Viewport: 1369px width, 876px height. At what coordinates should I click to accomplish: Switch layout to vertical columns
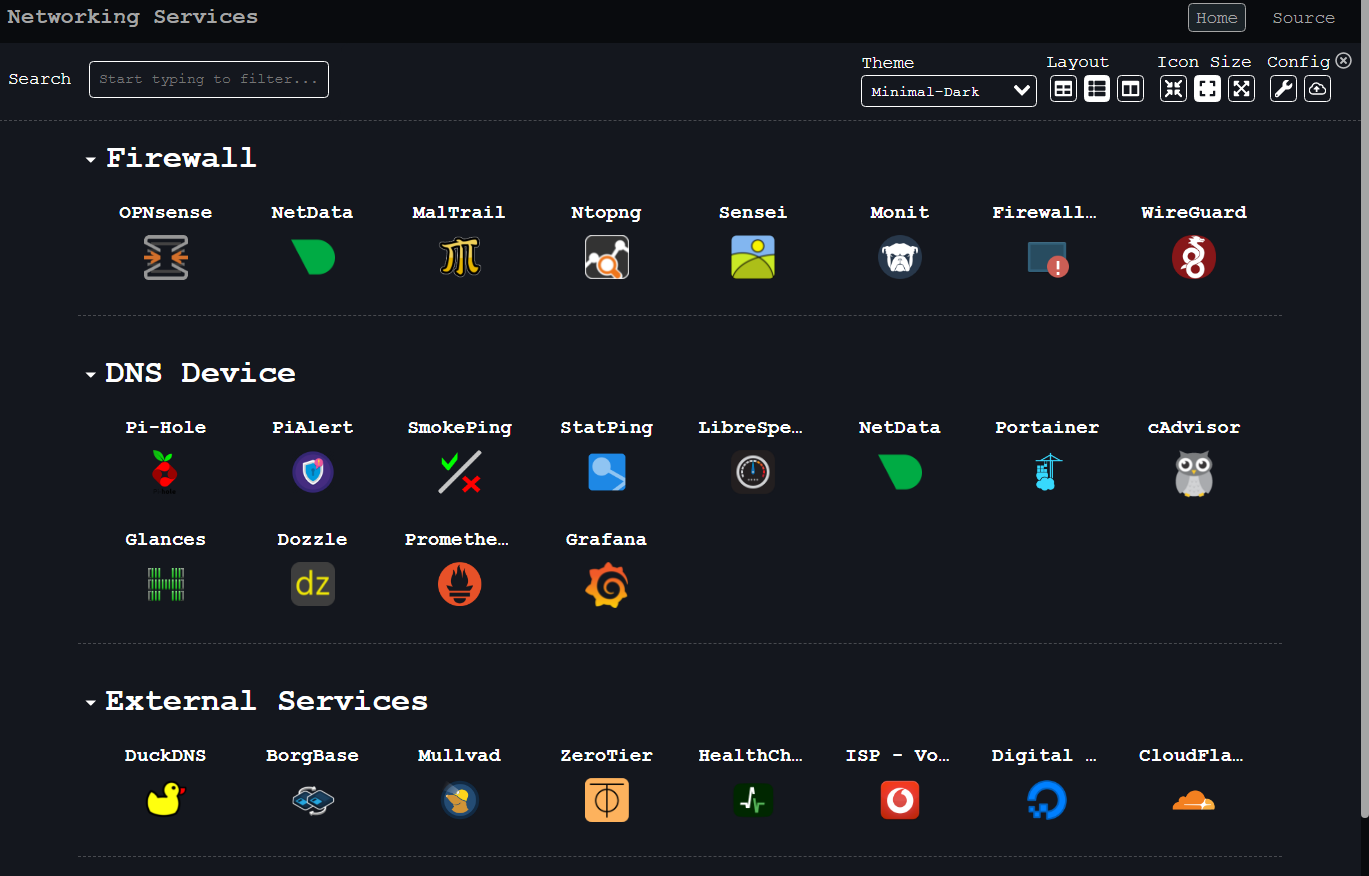(1130, 88)
